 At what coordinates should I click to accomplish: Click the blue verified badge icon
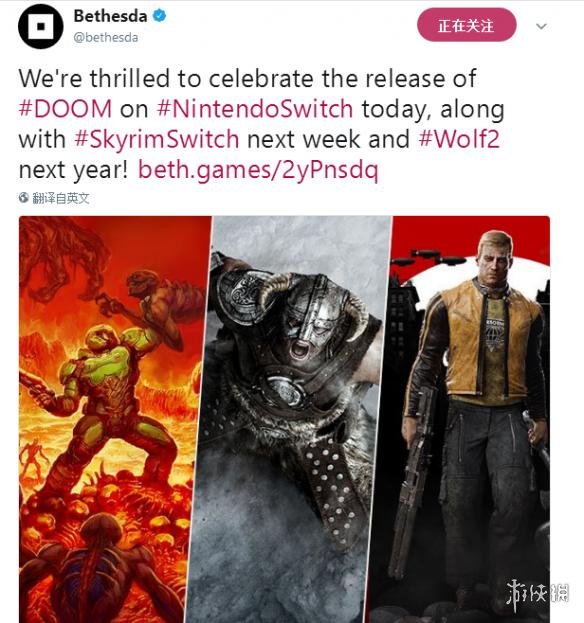[160, 16]
